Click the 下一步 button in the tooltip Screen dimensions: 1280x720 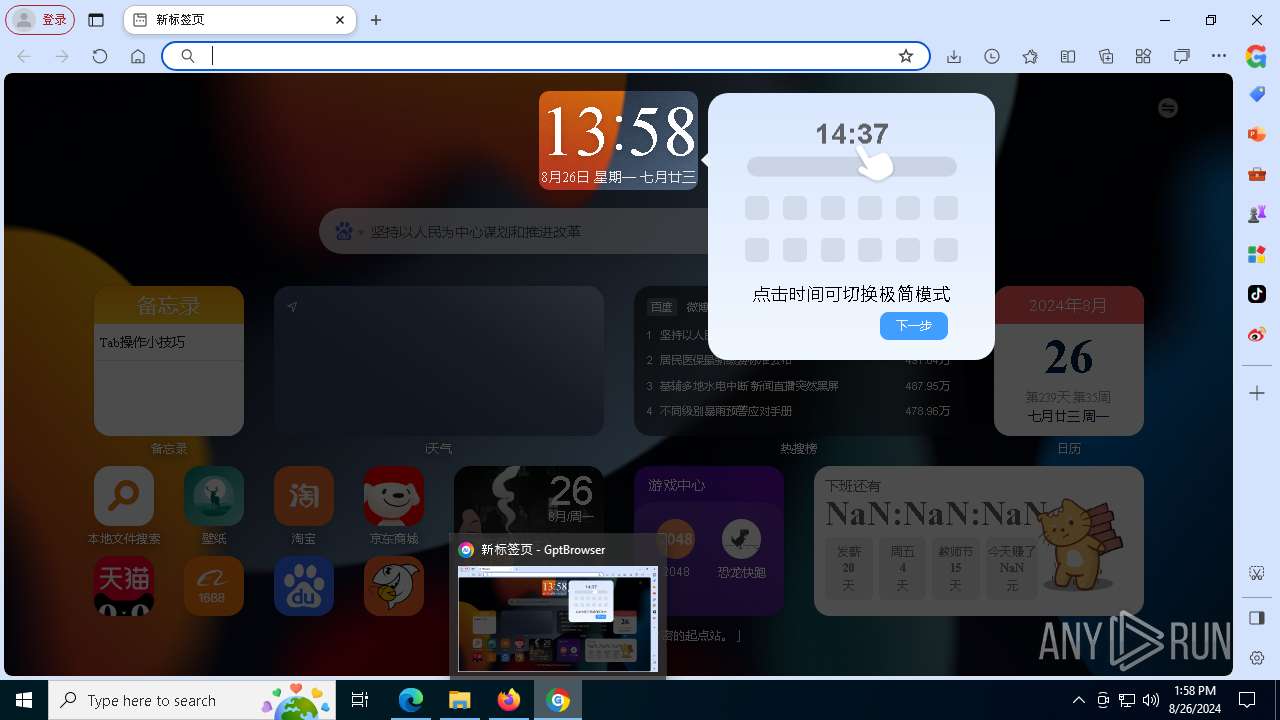point(914,326)
